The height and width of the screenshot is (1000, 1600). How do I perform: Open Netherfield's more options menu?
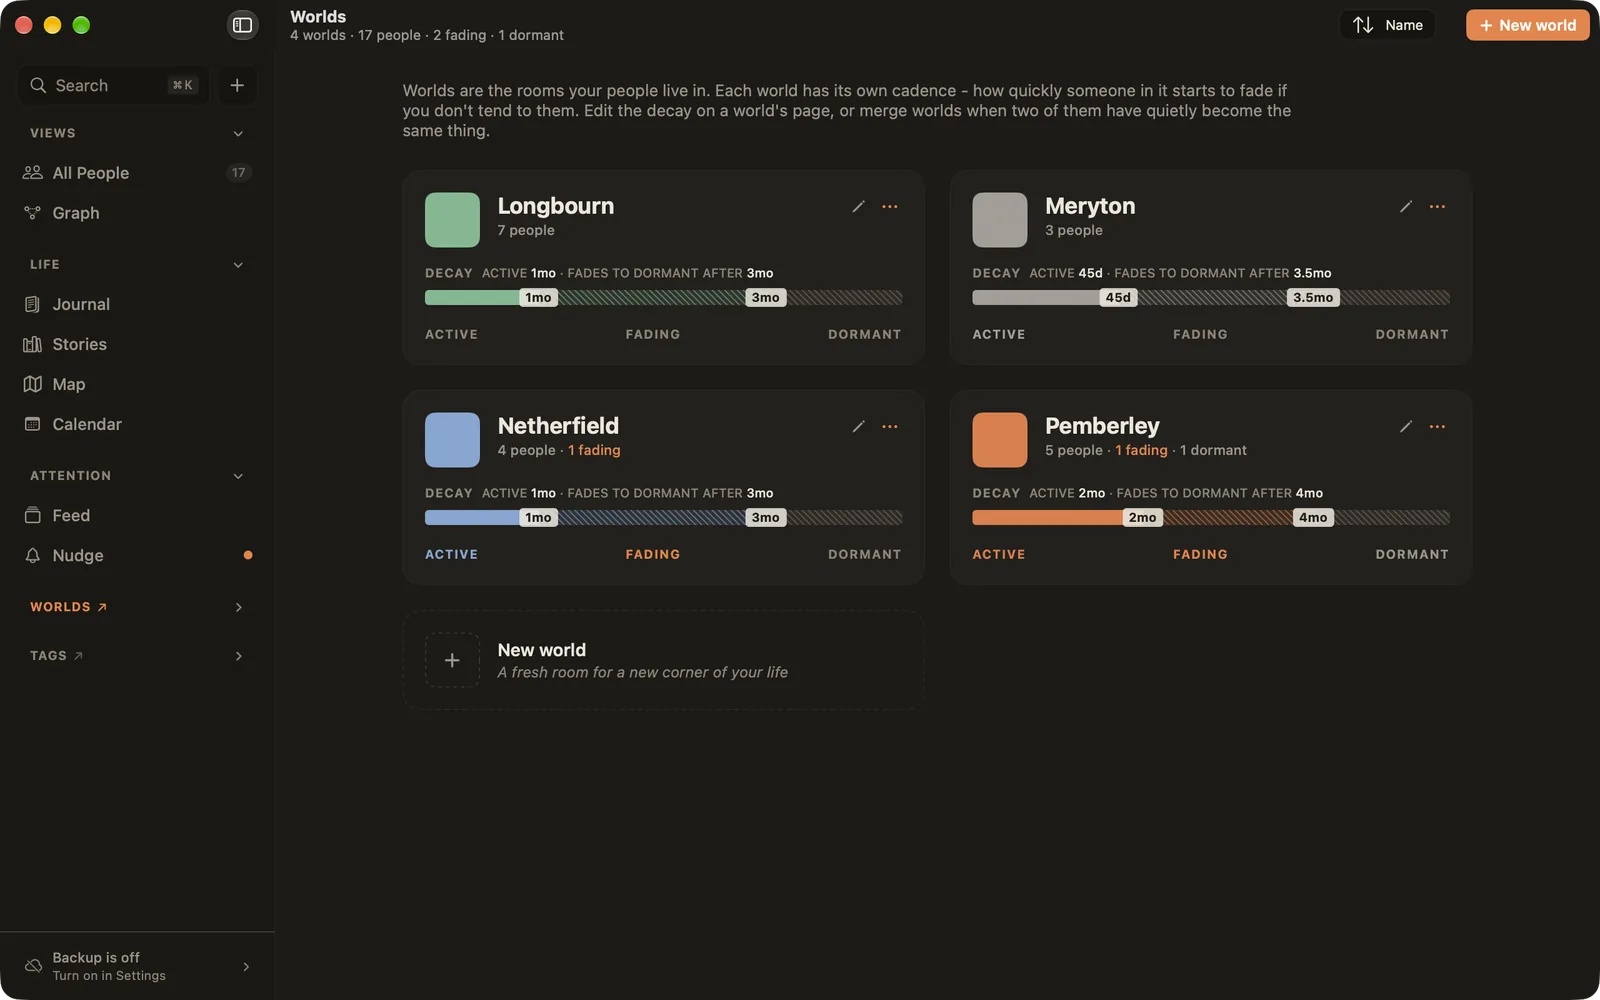click(890, 426)
